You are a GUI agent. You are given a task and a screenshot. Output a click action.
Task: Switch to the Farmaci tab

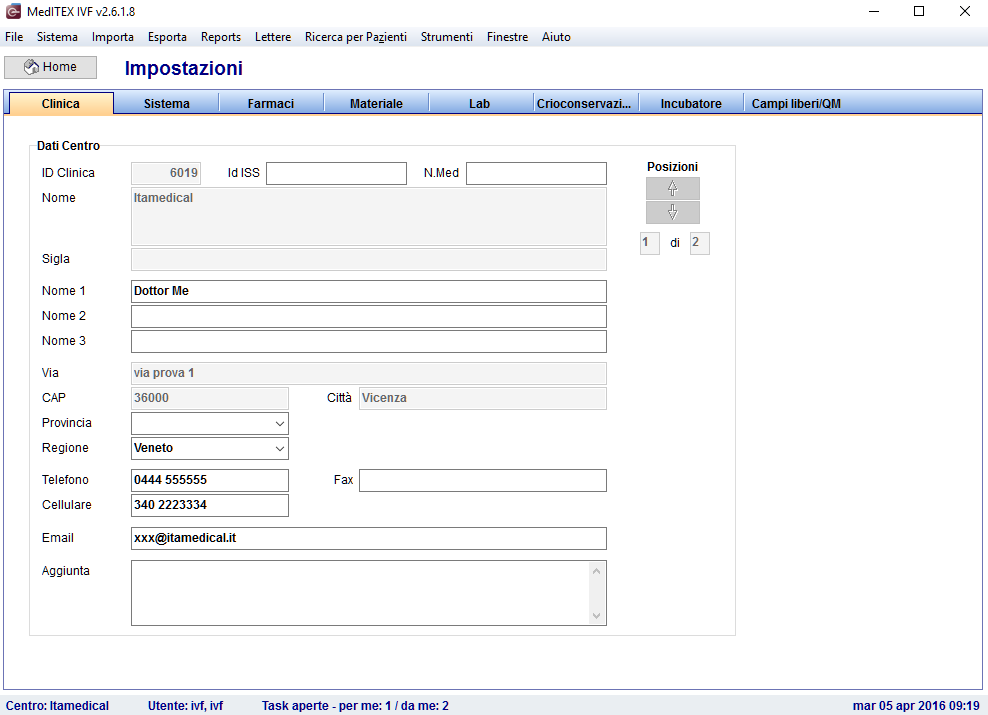[271, 103]
